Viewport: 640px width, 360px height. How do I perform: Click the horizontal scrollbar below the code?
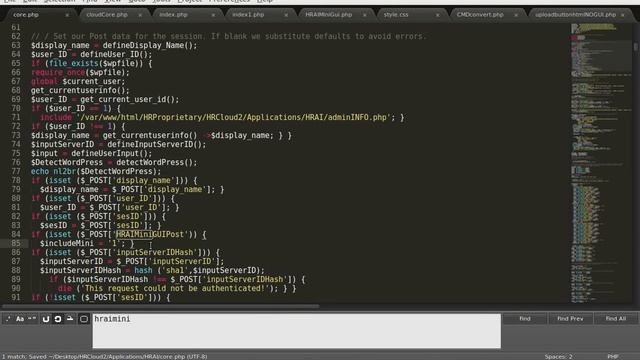(x=161, y=306)
